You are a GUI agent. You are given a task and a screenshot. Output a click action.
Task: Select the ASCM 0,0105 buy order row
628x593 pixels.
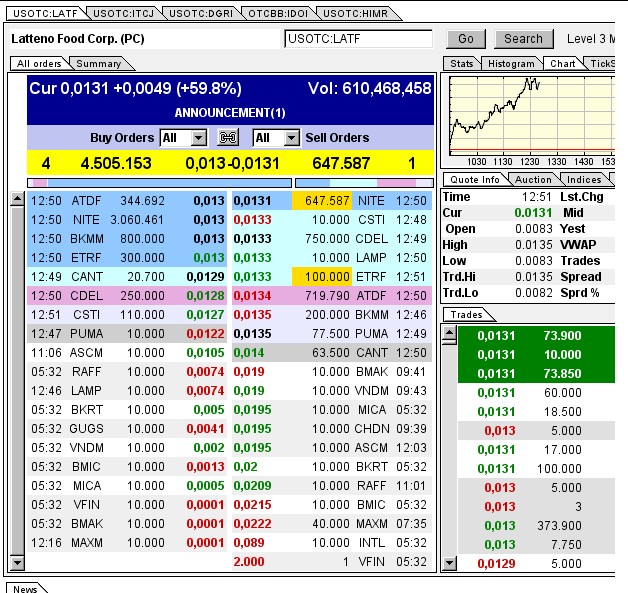[127, 353]
